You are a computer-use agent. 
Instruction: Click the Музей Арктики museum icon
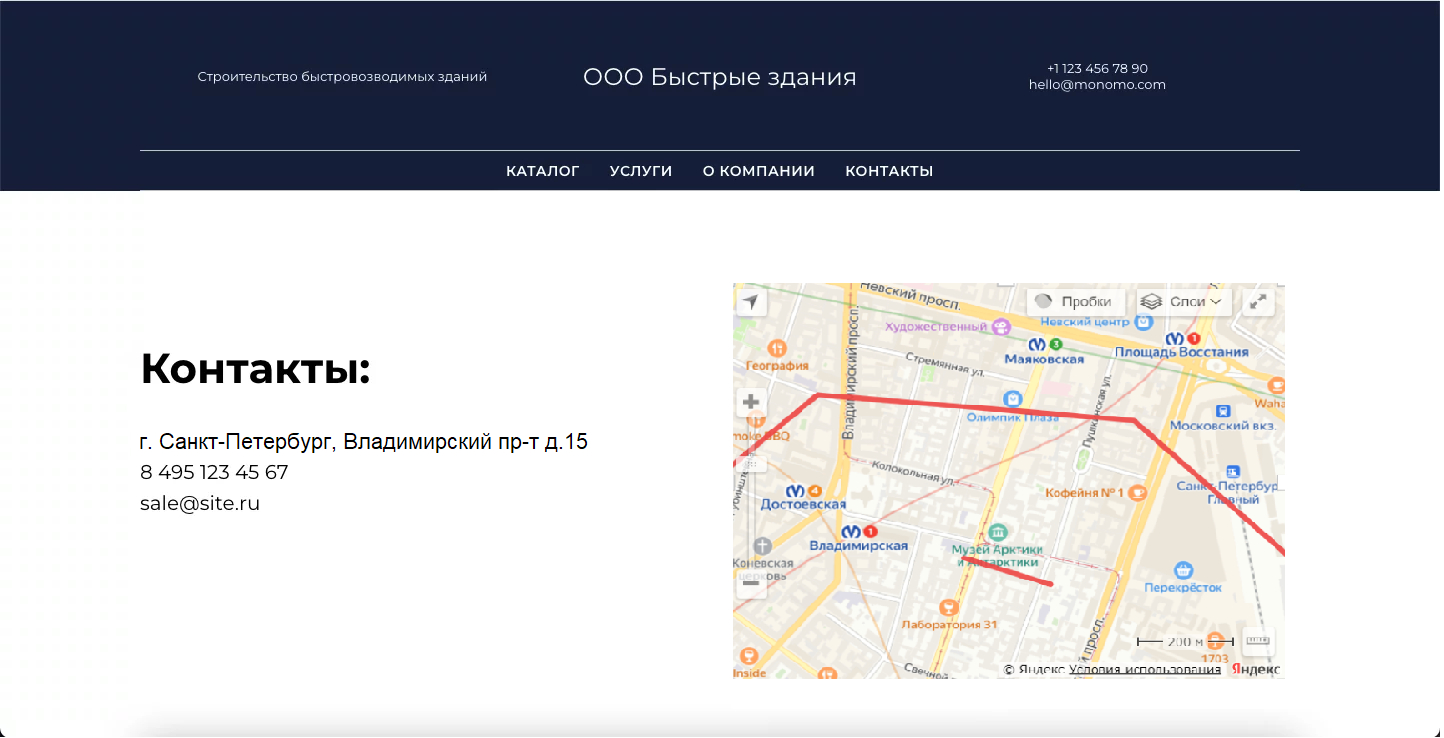[996, 532]
